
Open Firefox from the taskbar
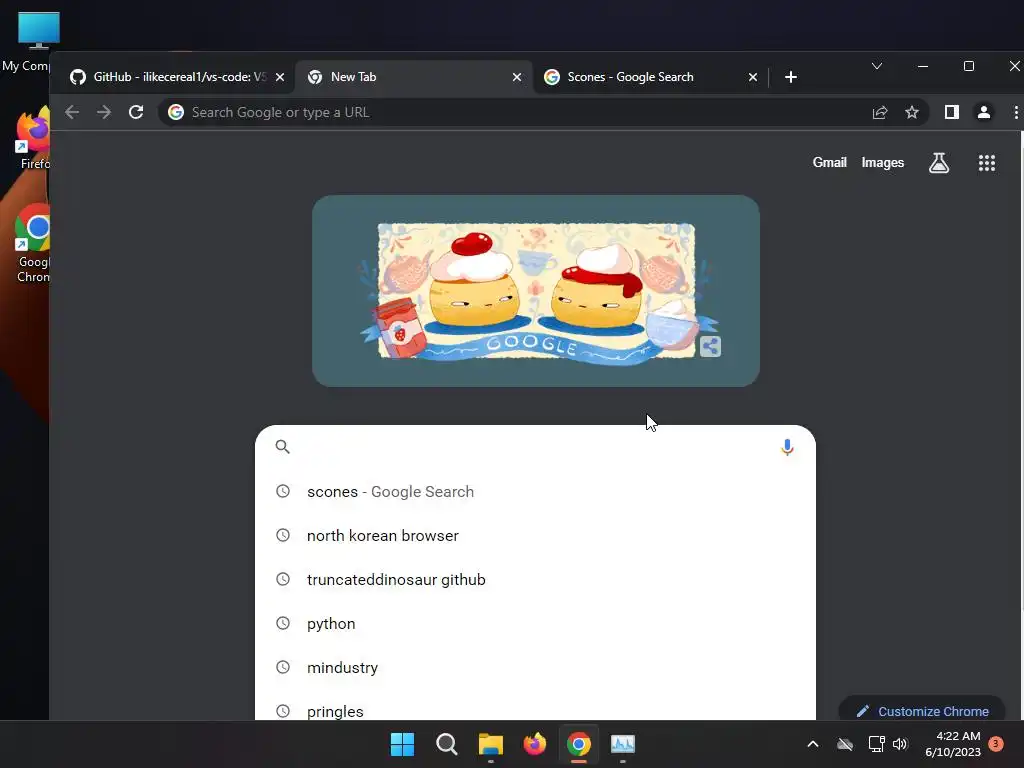point(534,744)
